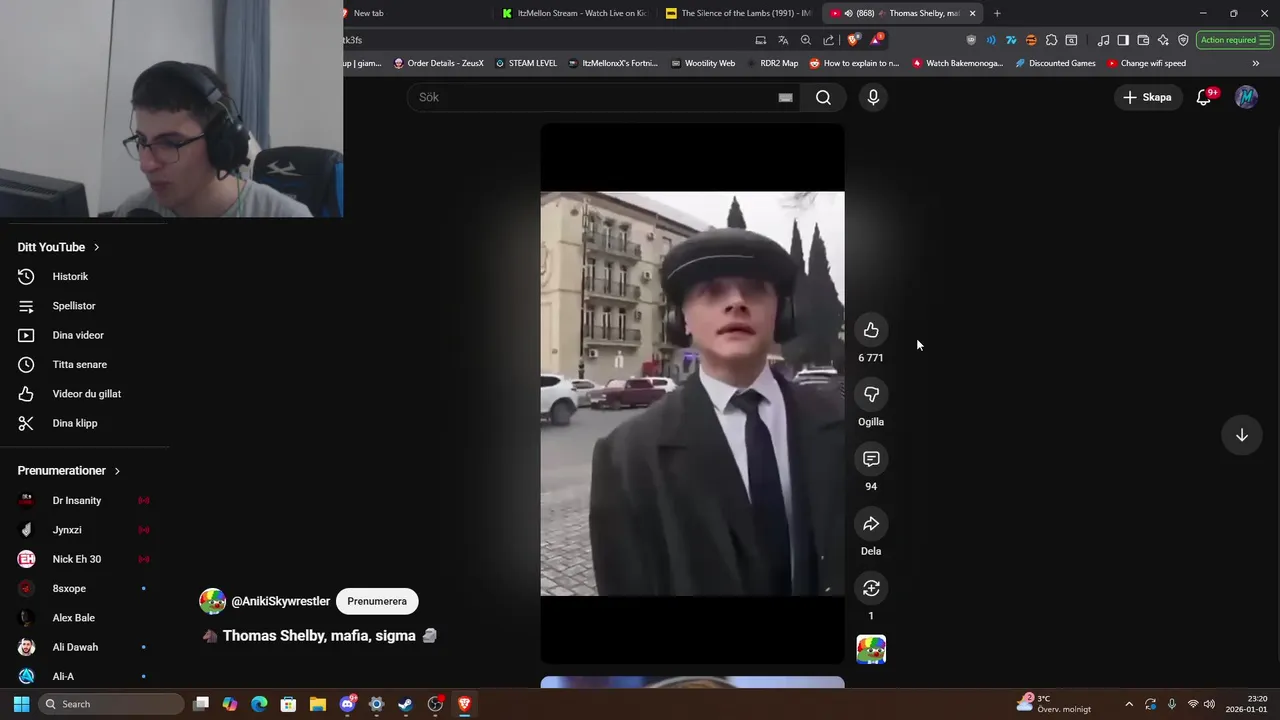Start voice search with microphone
This screenshot has width=1280, height=720.
[x=873, y=97]
